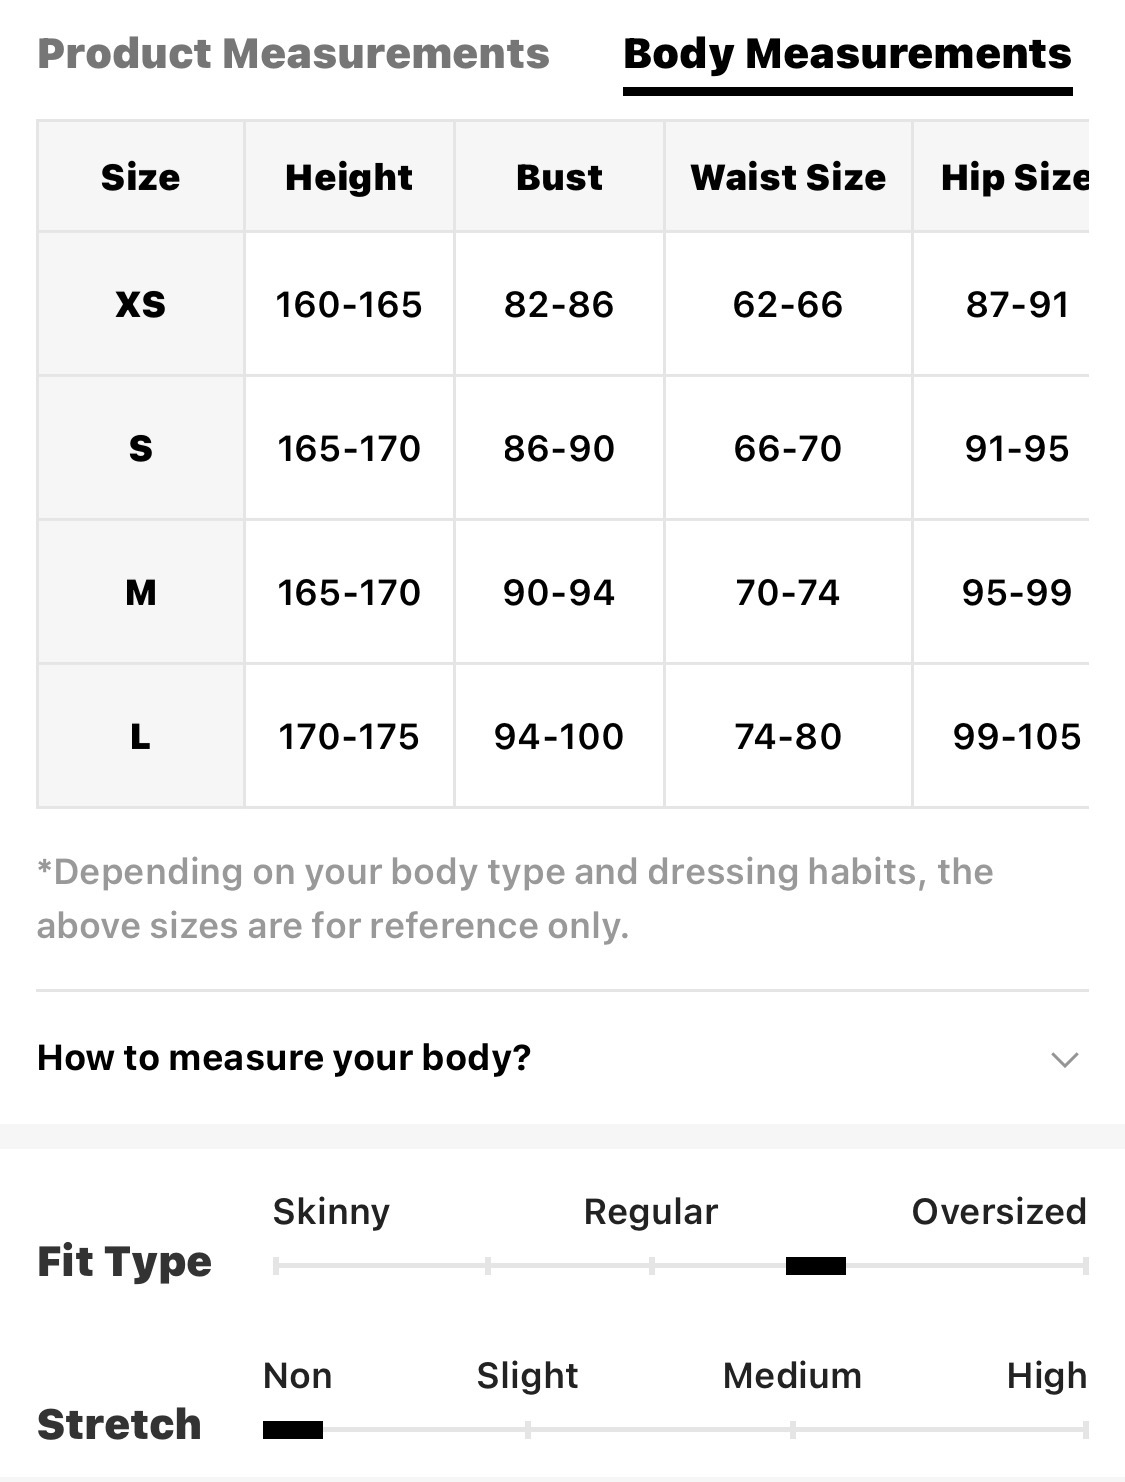Click the L size row header
Viewport: 1125px width, 1482px height.
pos(141,737)
